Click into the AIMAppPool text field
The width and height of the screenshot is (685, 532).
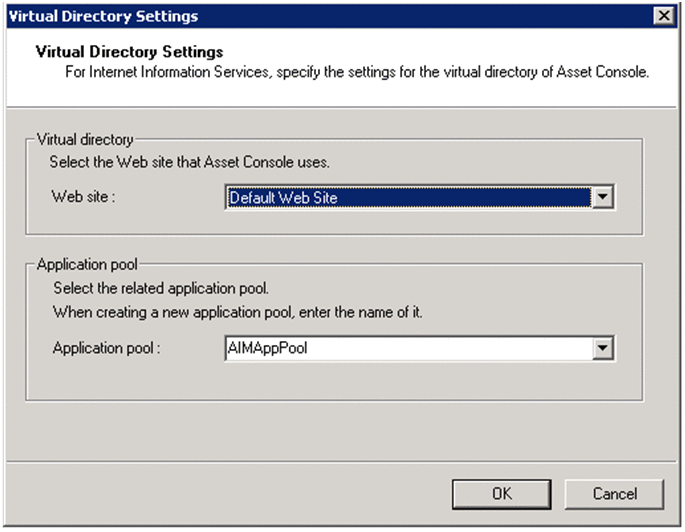pos(408,348)
